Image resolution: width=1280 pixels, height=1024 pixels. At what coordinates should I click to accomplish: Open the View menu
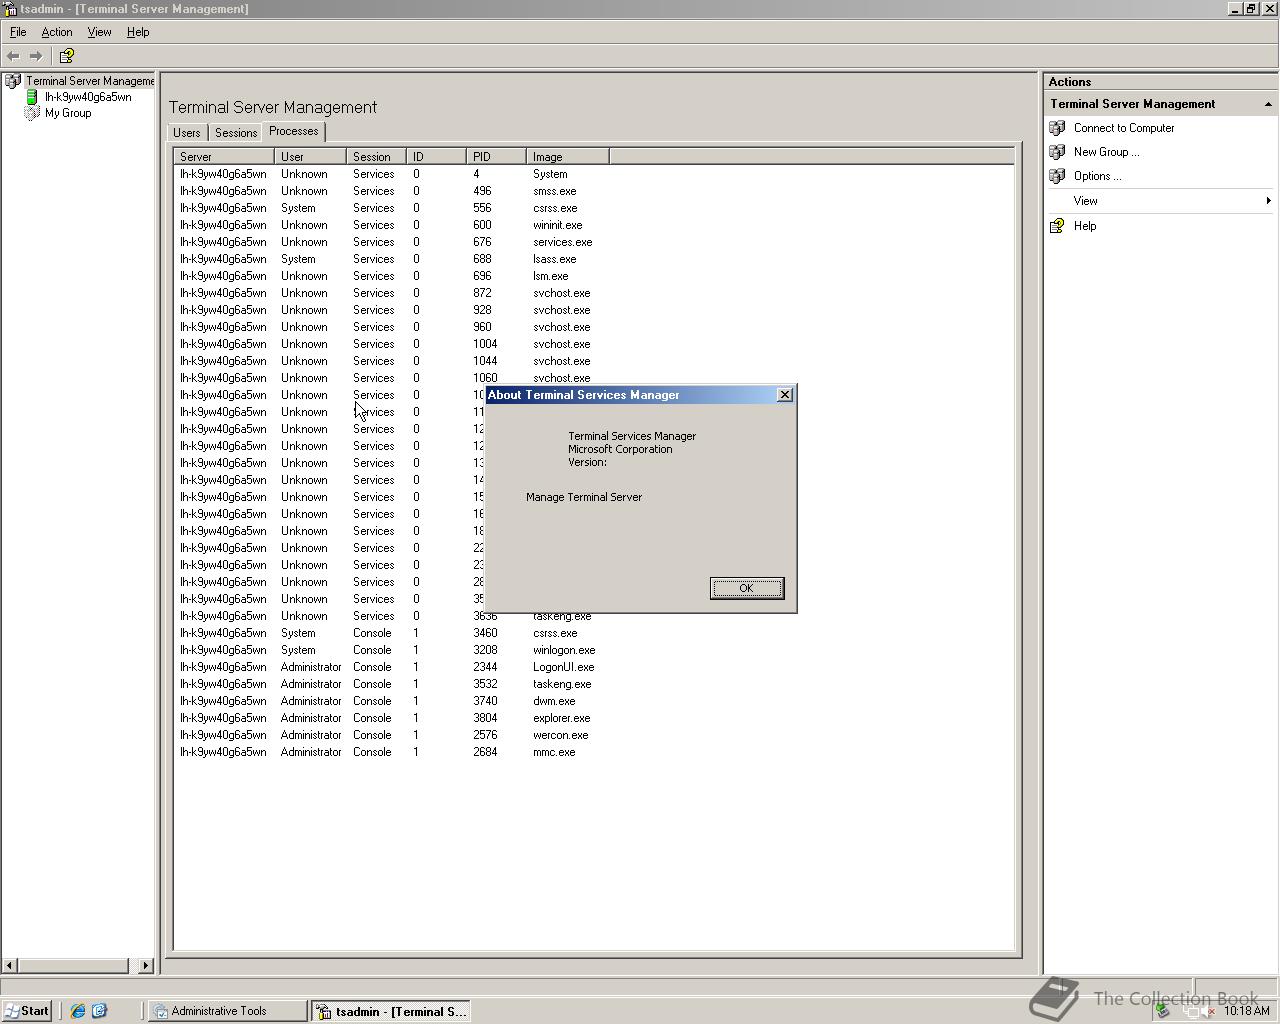tap(99, 32)
